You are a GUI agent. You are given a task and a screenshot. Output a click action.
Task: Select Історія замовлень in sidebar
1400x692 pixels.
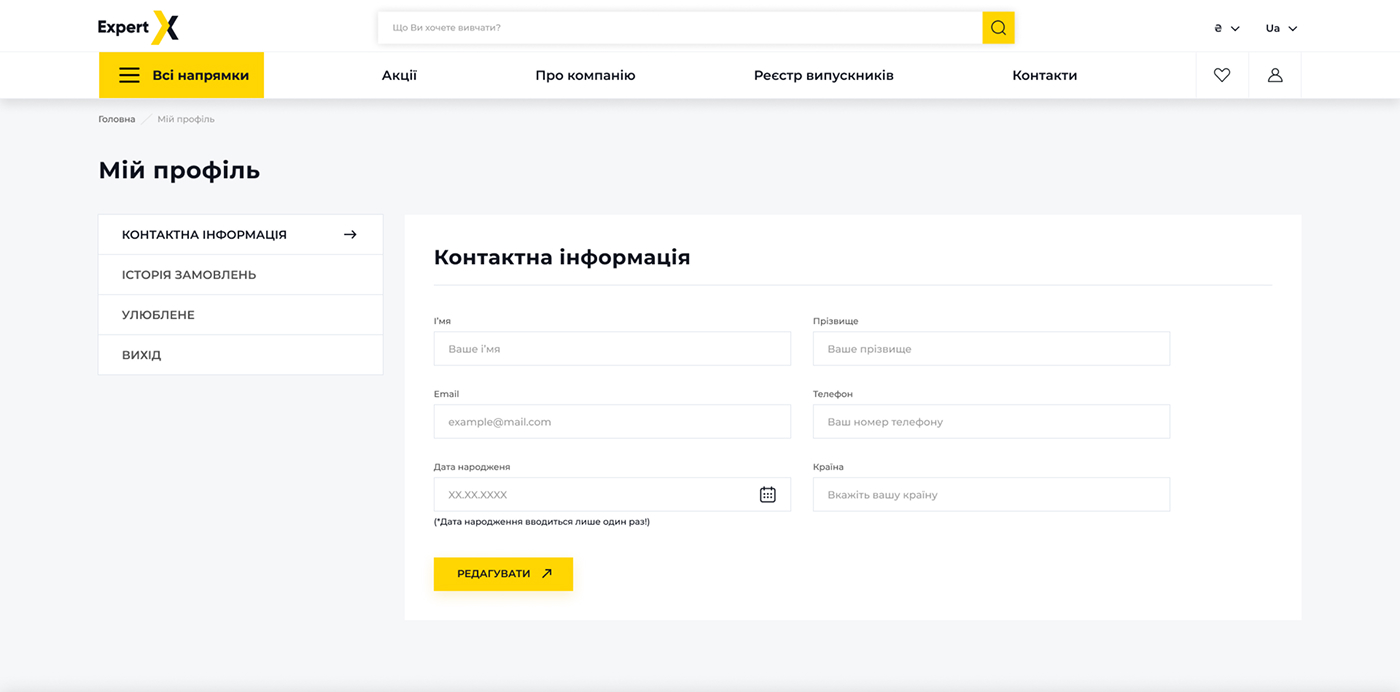click(x=189, y=275)
